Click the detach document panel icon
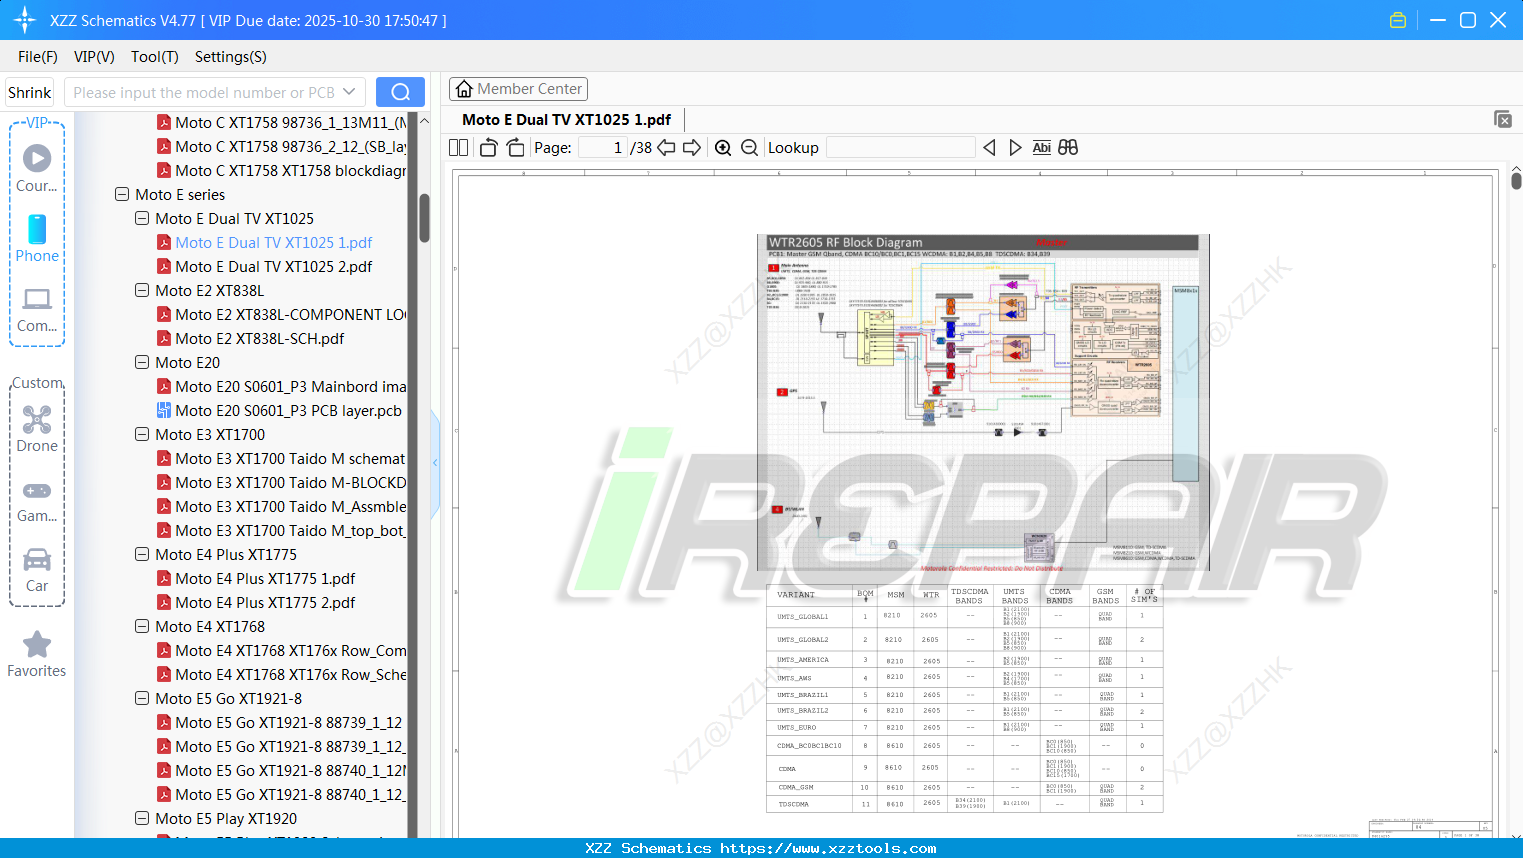The height and width of the screenshot is (858, 1523). tap(1503, 119)
